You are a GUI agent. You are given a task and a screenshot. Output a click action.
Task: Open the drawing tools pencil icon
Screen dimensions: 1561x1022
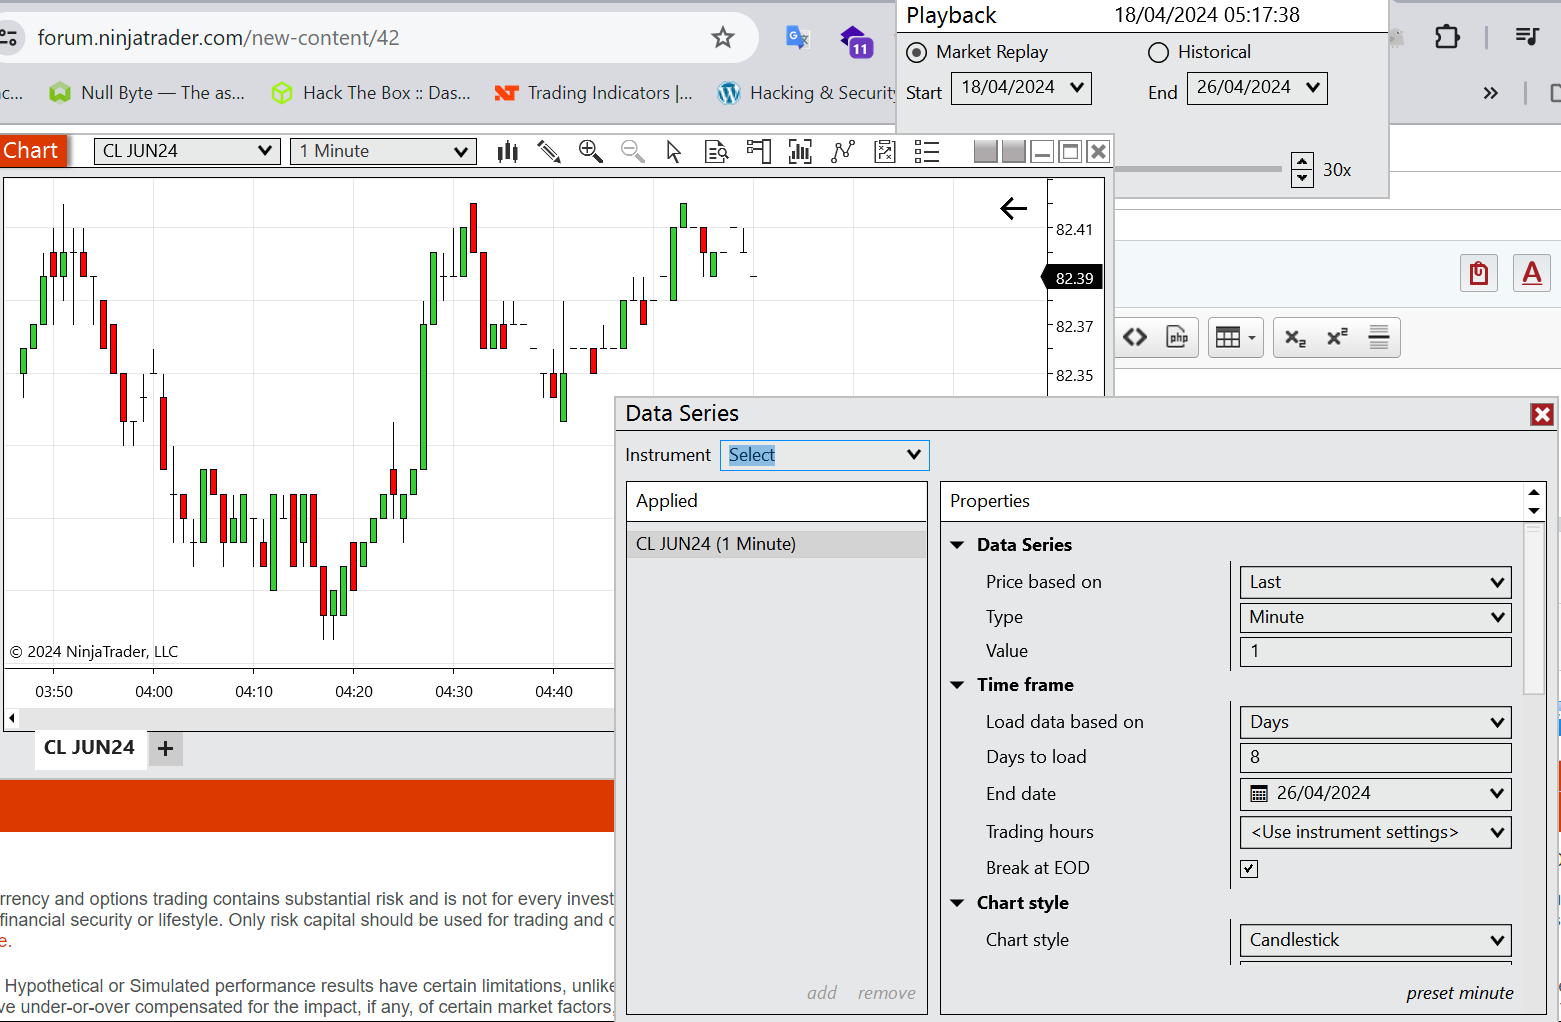[x=548, y=151]
